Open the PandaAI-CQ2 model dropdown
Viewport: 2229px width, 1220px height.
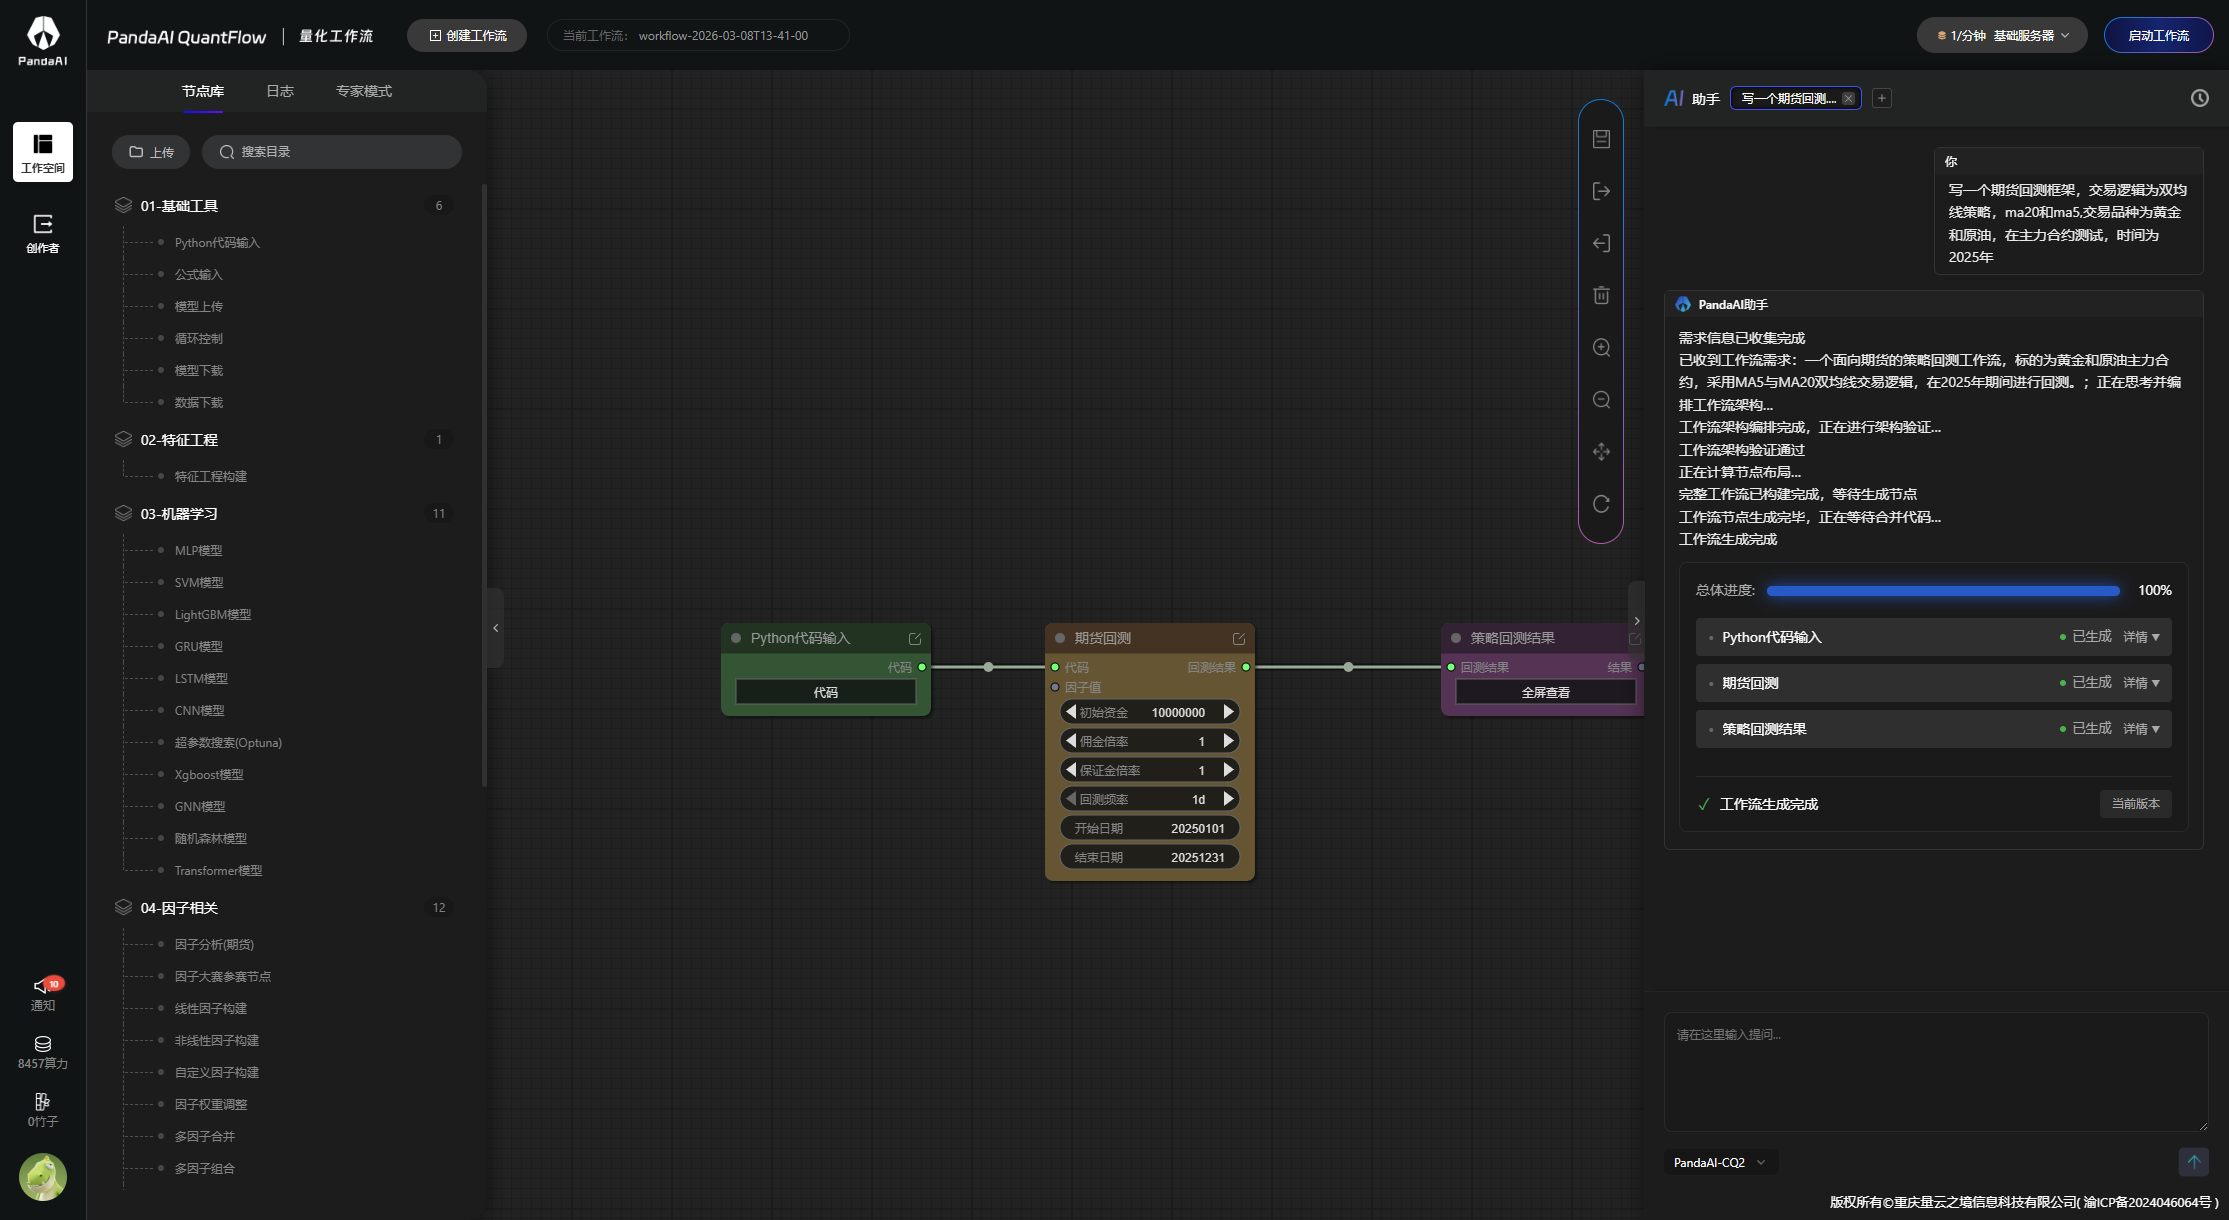(x=1719, y=1162)
